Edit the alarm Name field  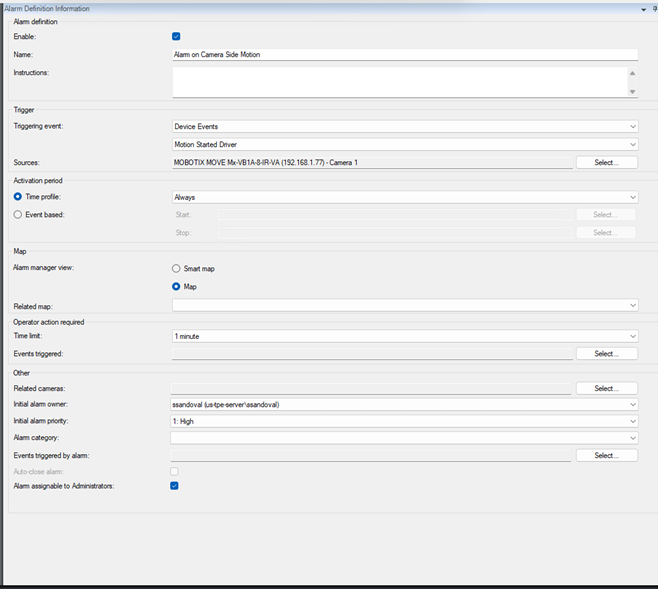coord(405,55)
